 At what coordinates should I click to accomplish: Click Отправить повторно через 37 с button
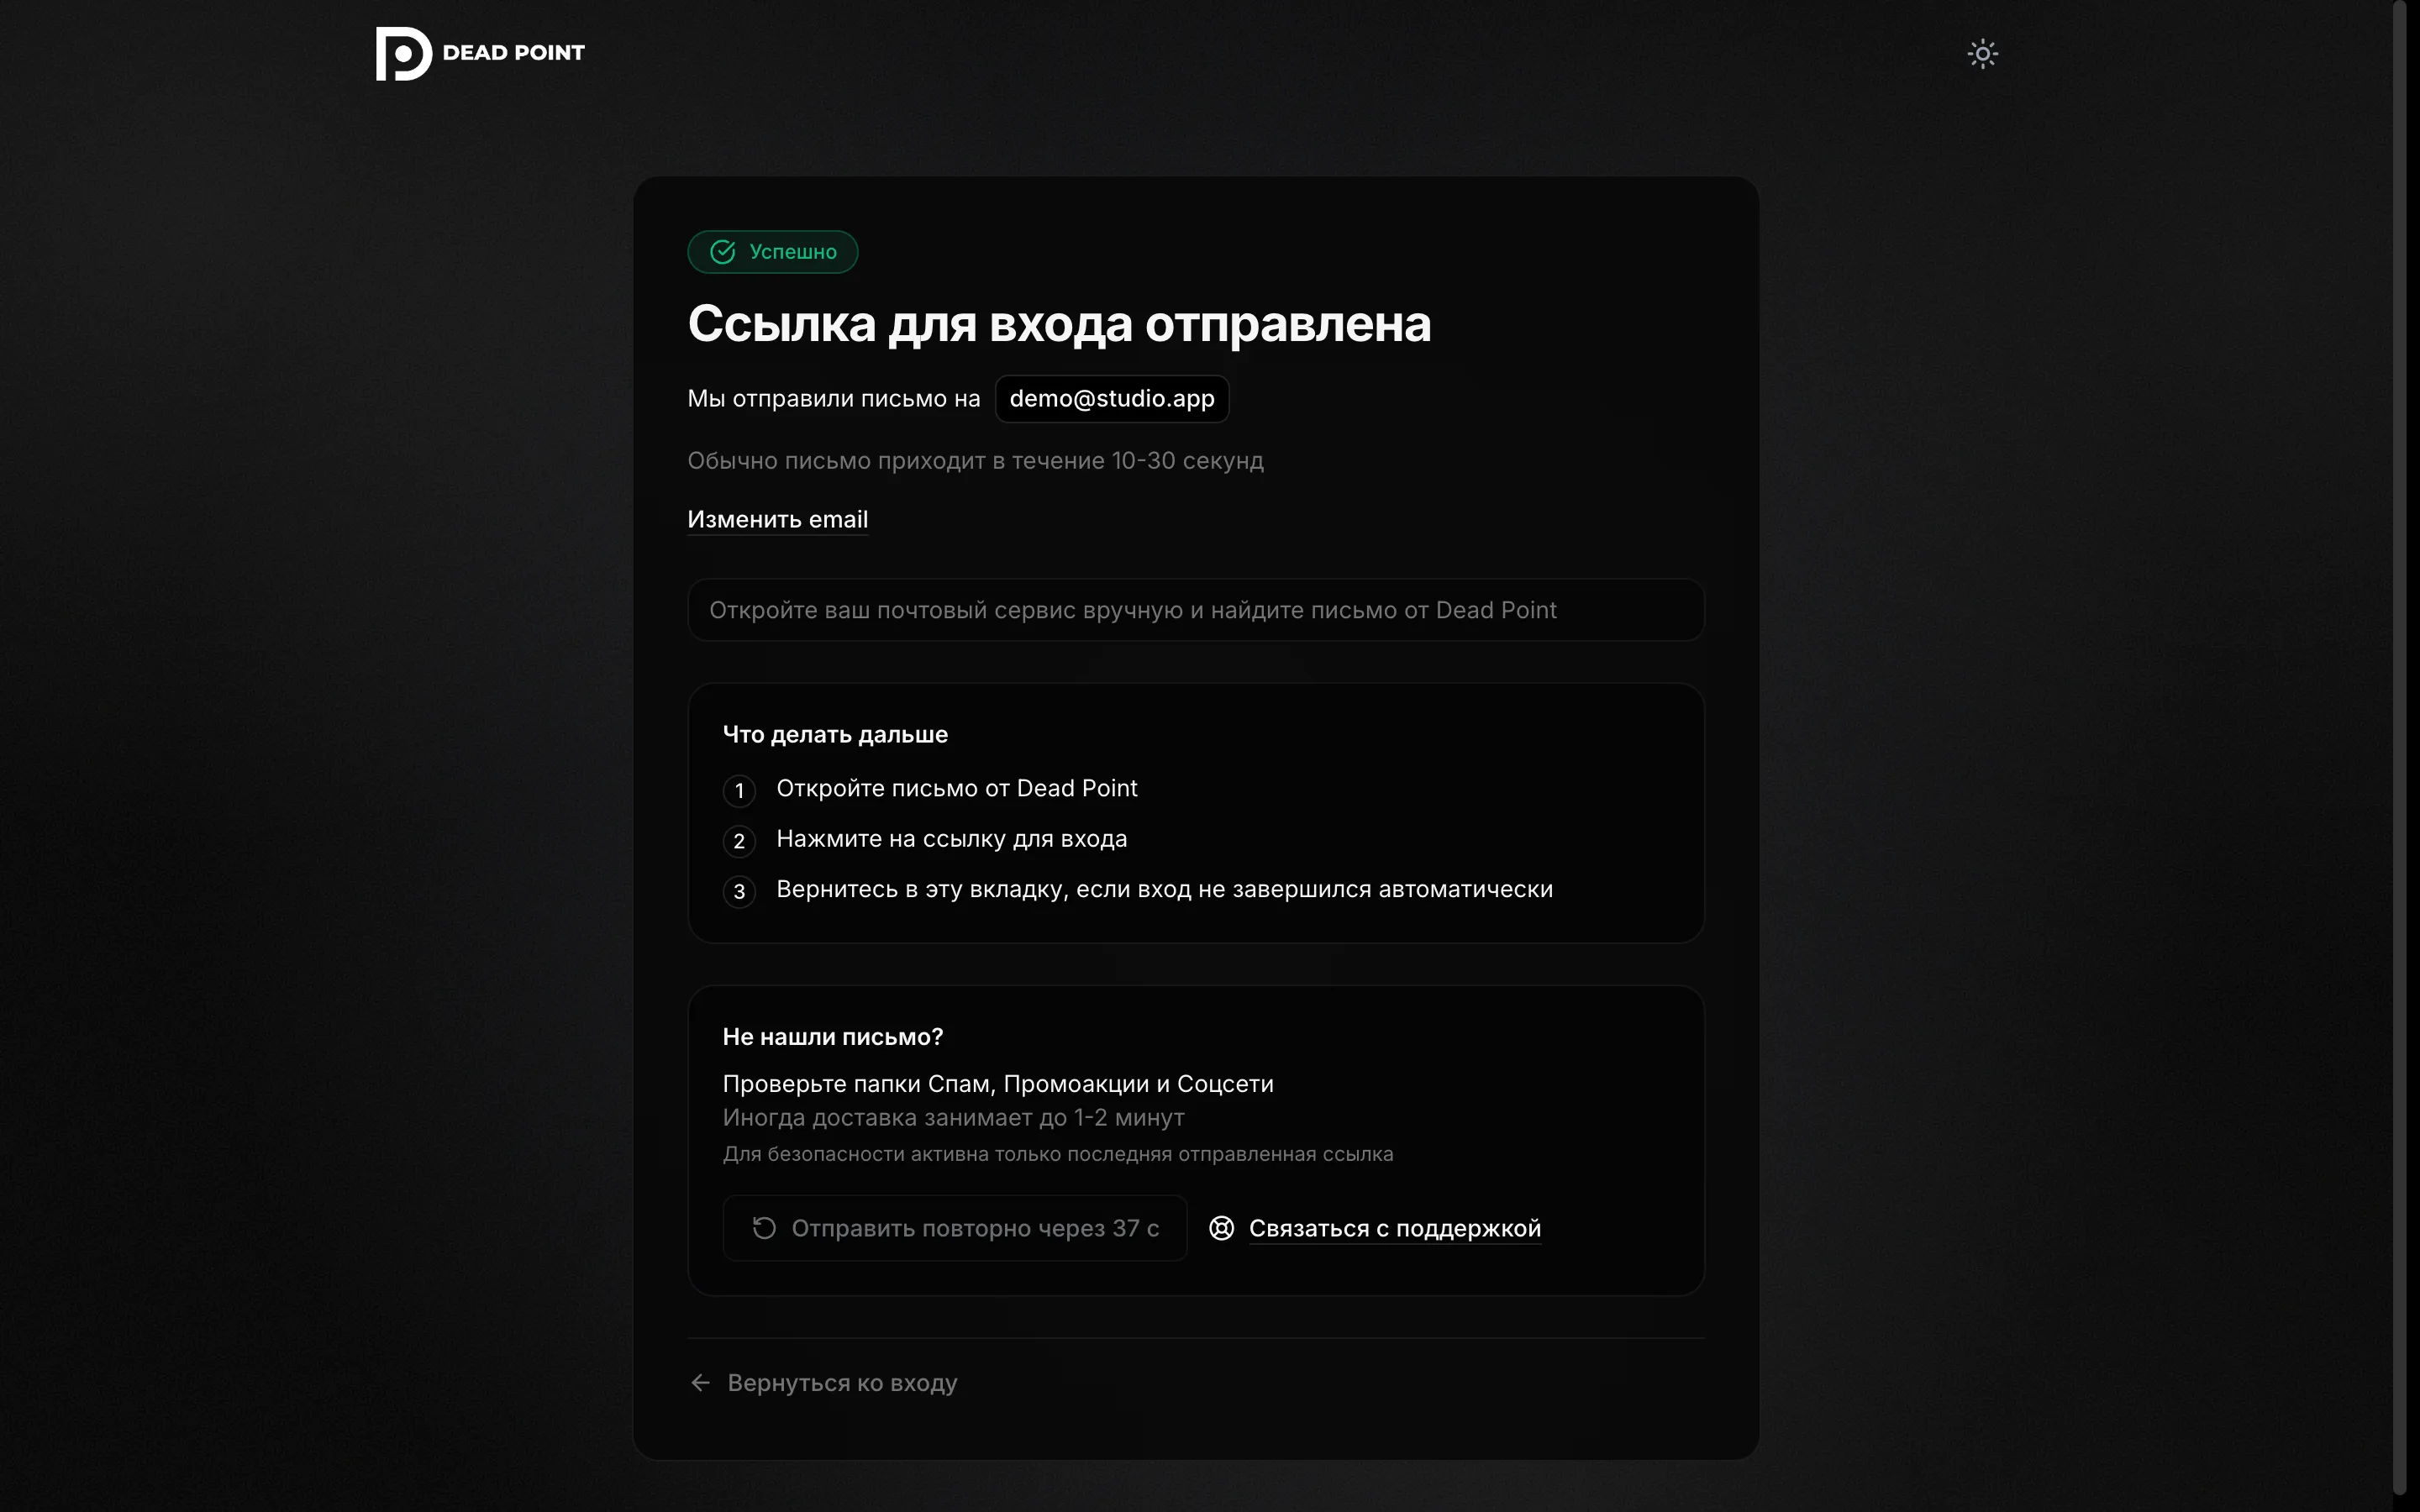955,1228
